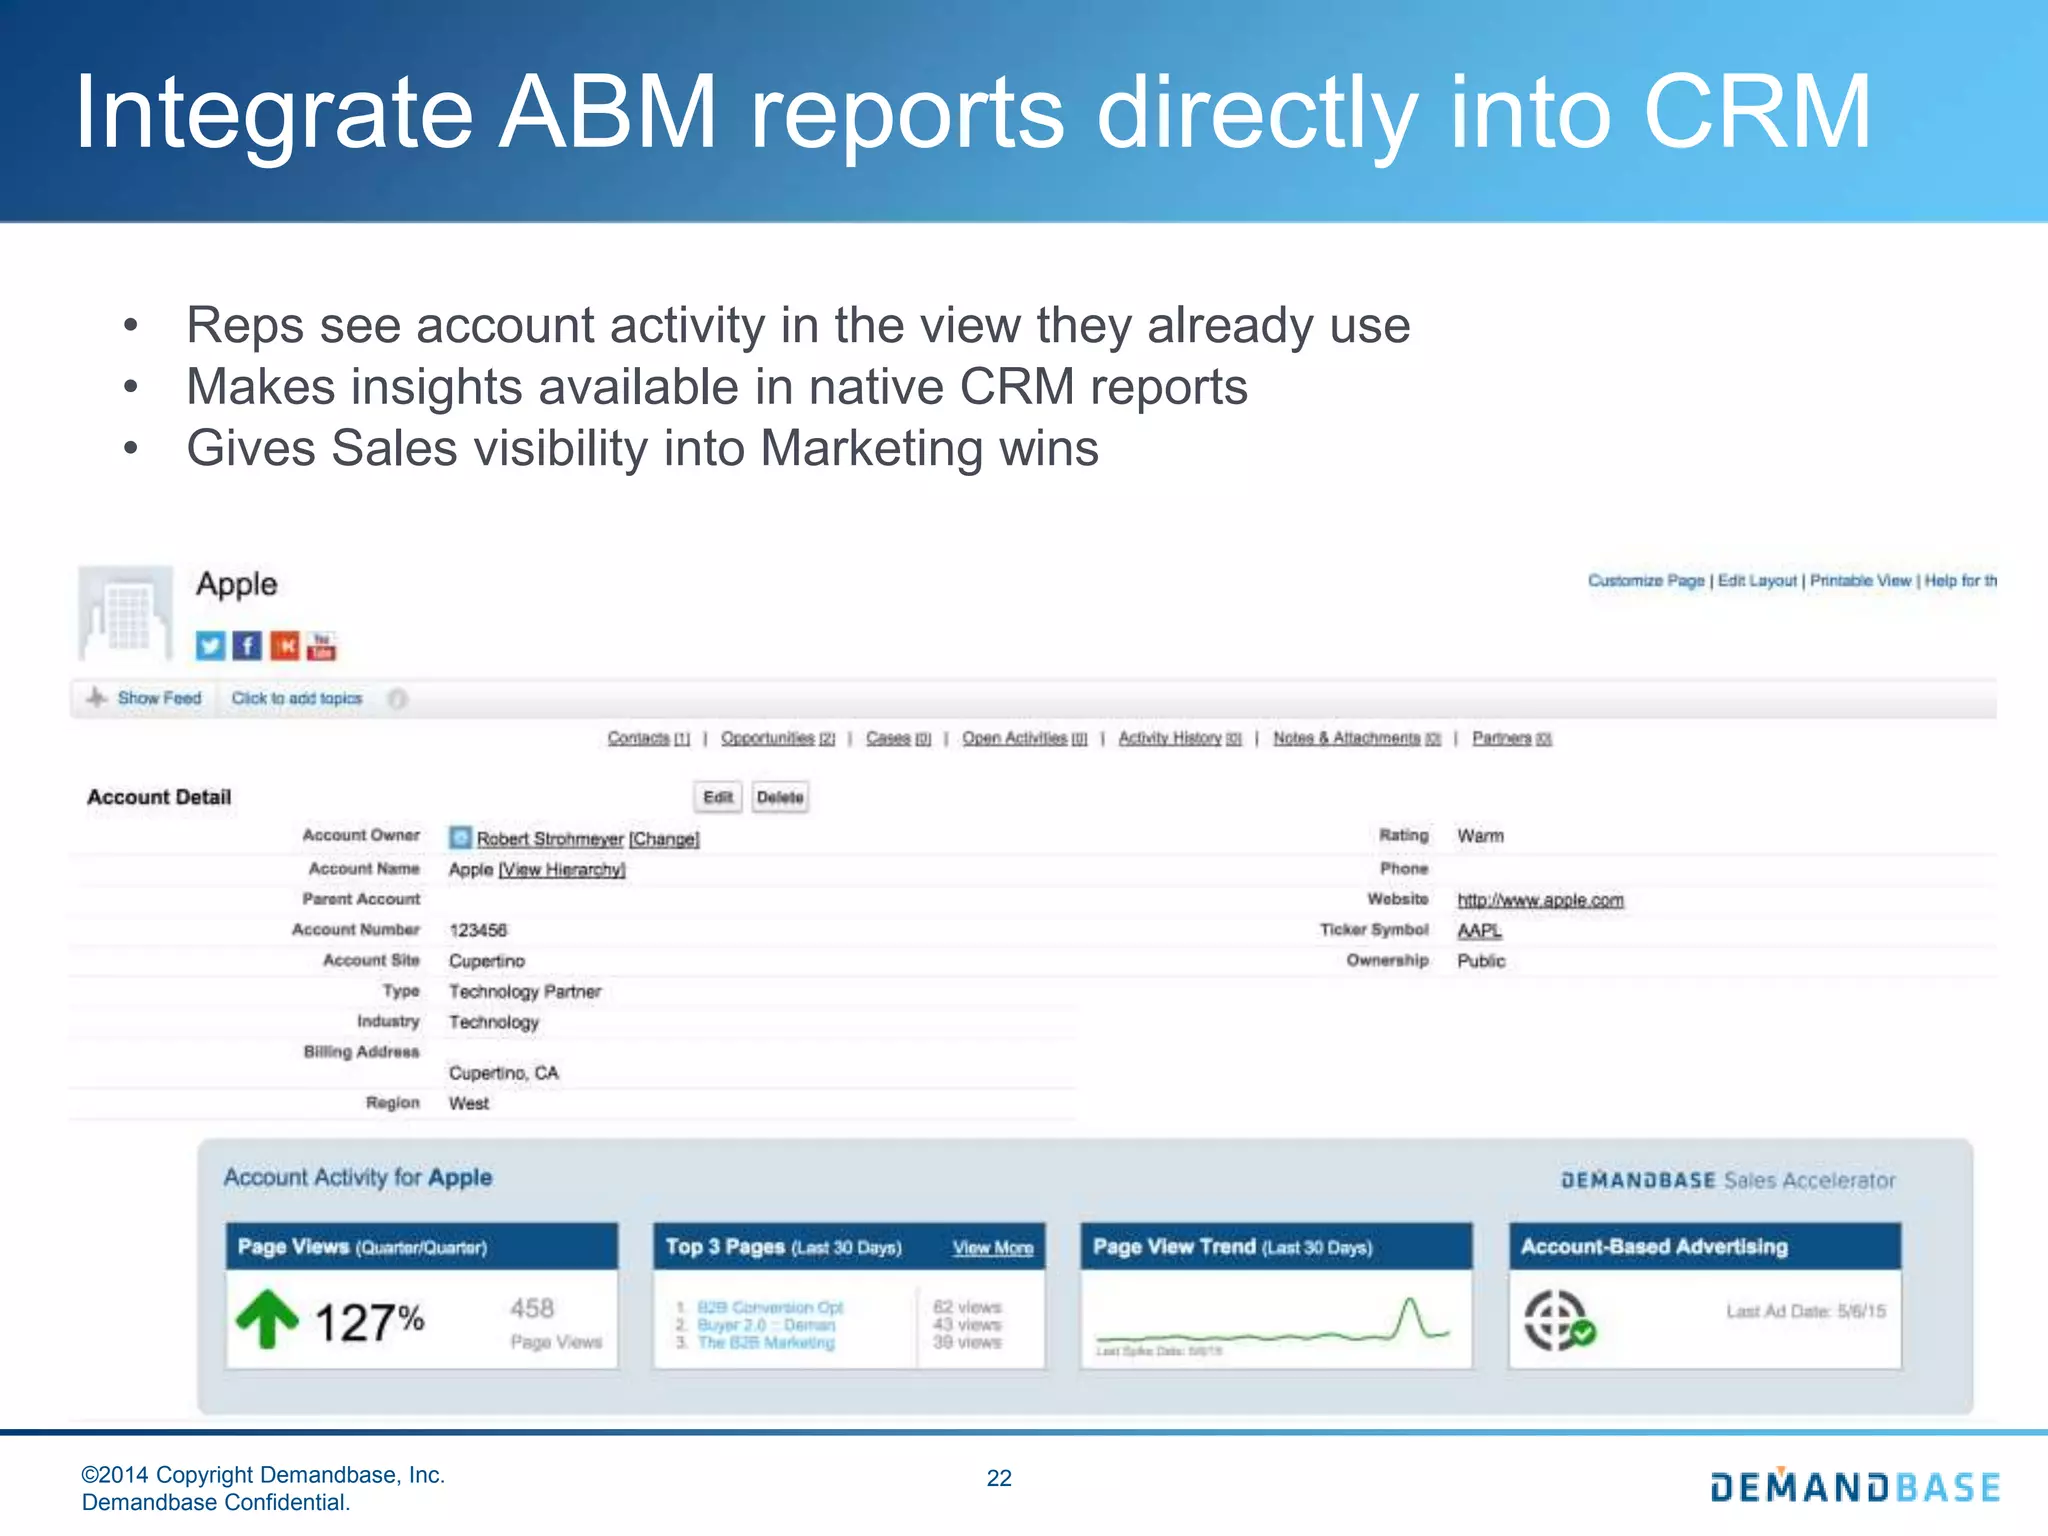Open Robert Strohmeyer owner link
Viewport: 2048px width, 1536px height.
coord(550,839)
